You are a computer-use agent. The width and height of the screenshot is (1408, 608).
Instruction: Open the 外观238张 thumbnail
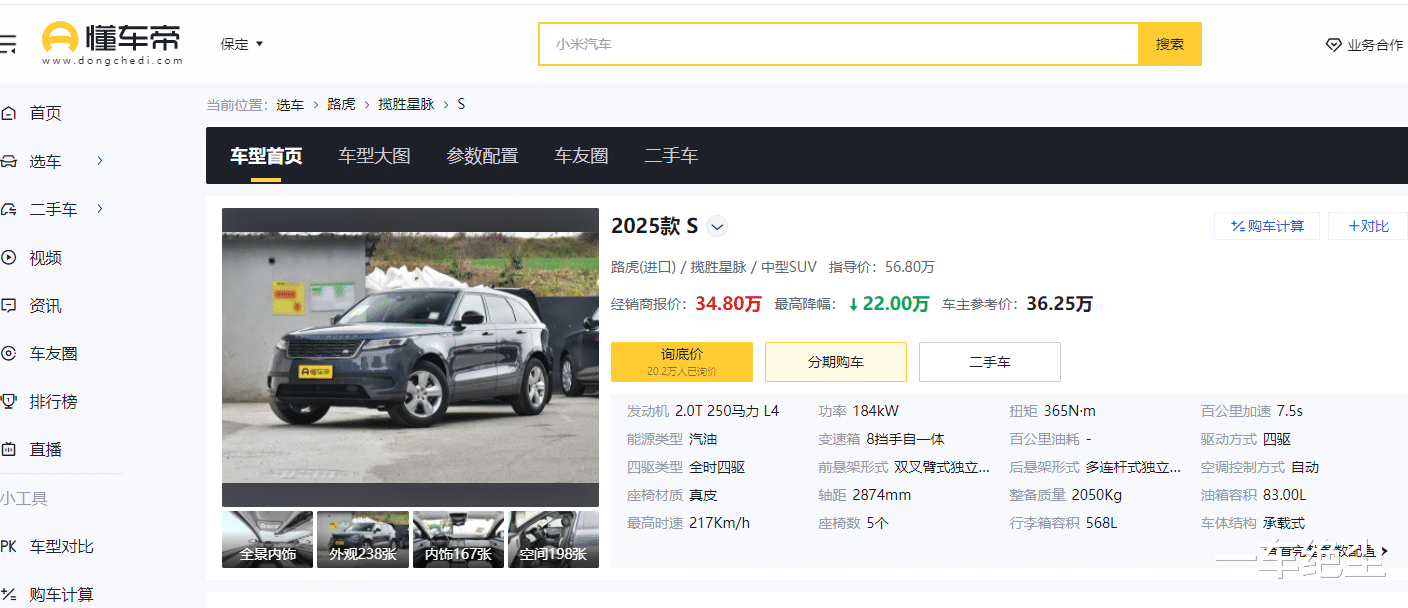pyautogui.click(x=363, y=539)
